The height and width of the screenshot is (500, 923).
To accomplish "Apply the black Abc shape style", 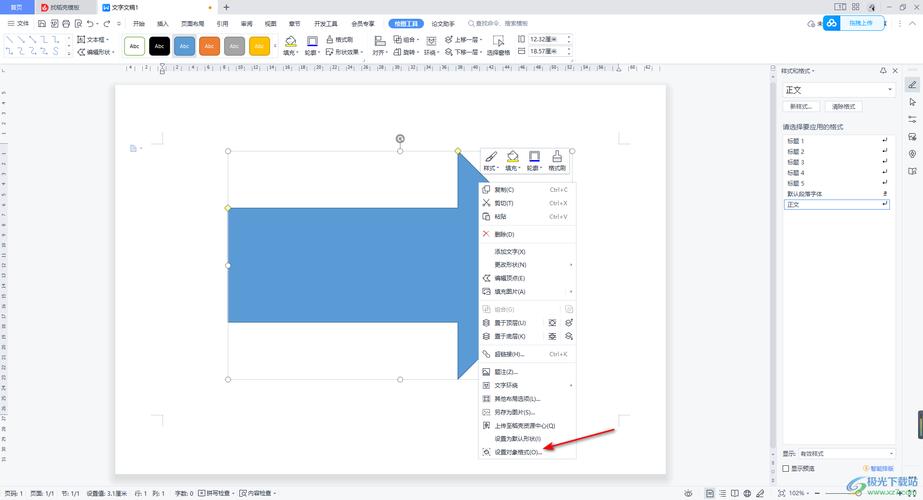I will pos(160,46).
